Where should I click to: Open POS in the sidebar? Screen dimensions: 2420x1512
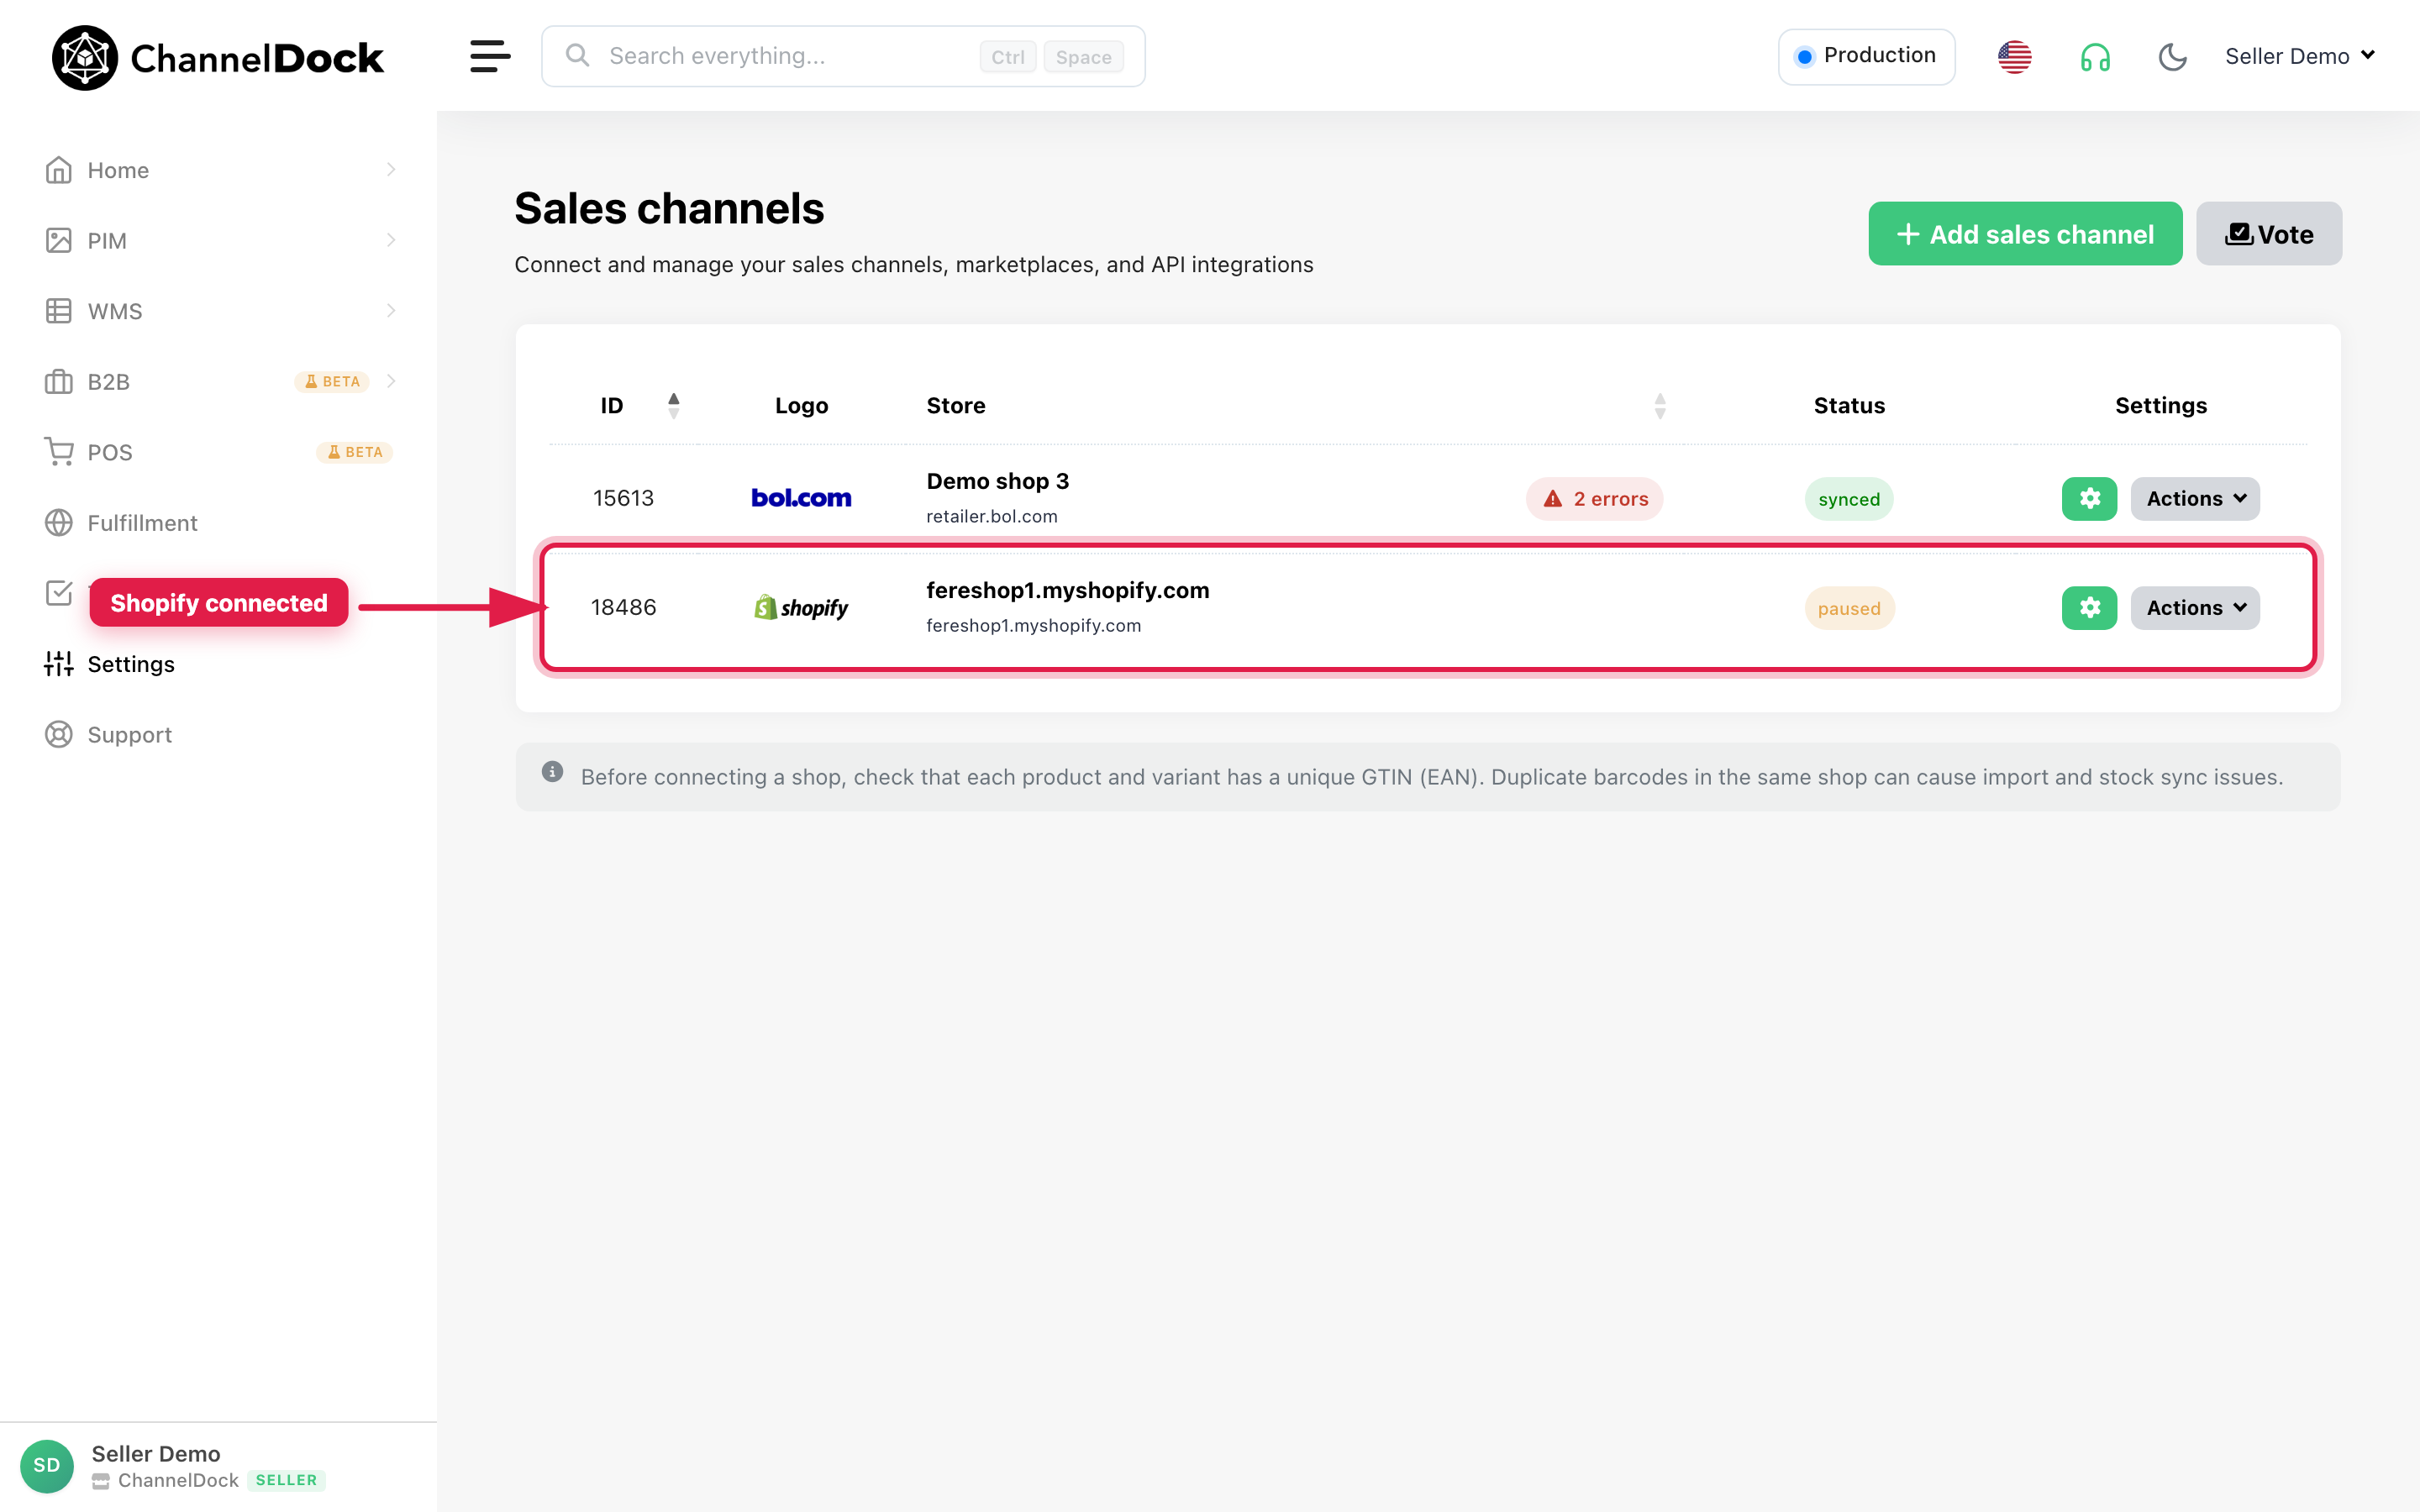click(x=110, y=452)
